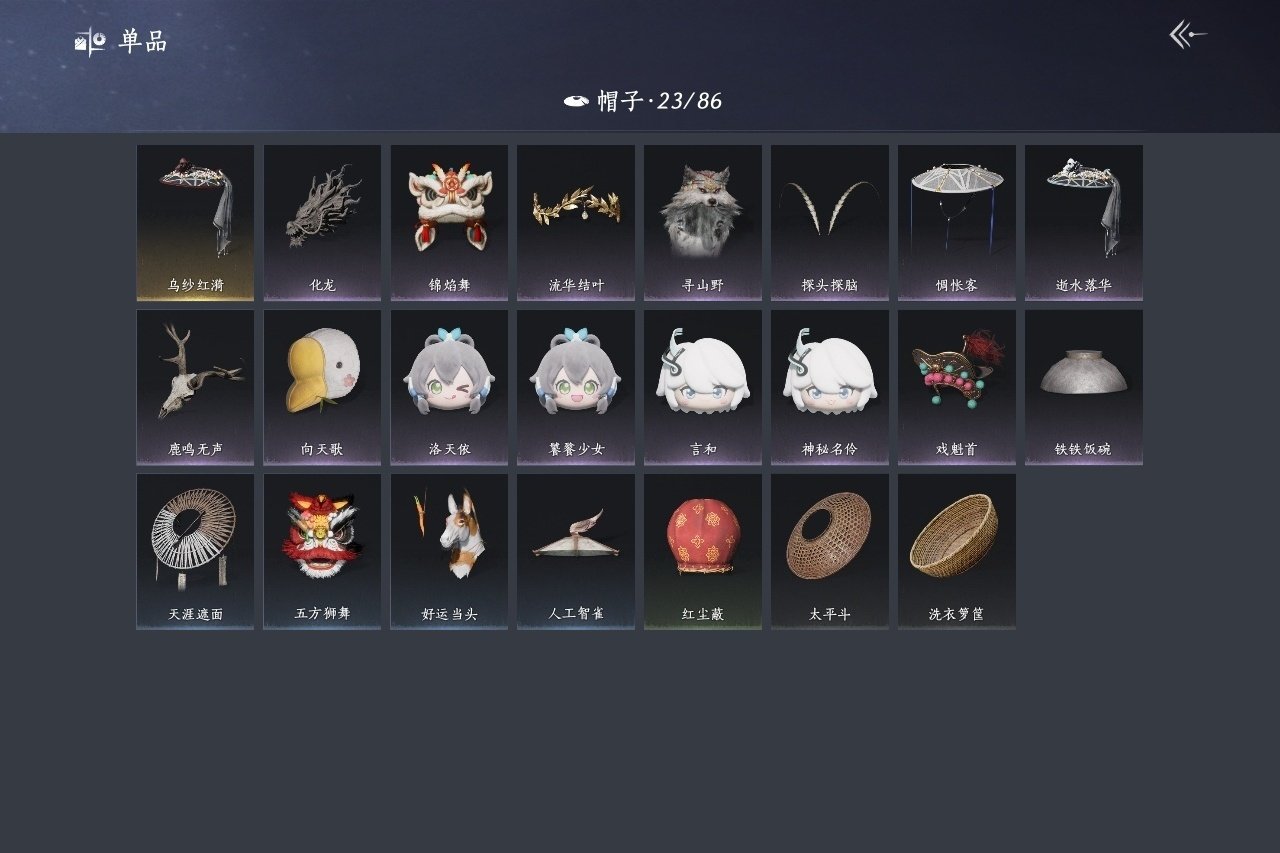Select the 铁铁饭碗 iron bowl hat
This screenshot has width=1280, height=853.
pos(1084,387)
